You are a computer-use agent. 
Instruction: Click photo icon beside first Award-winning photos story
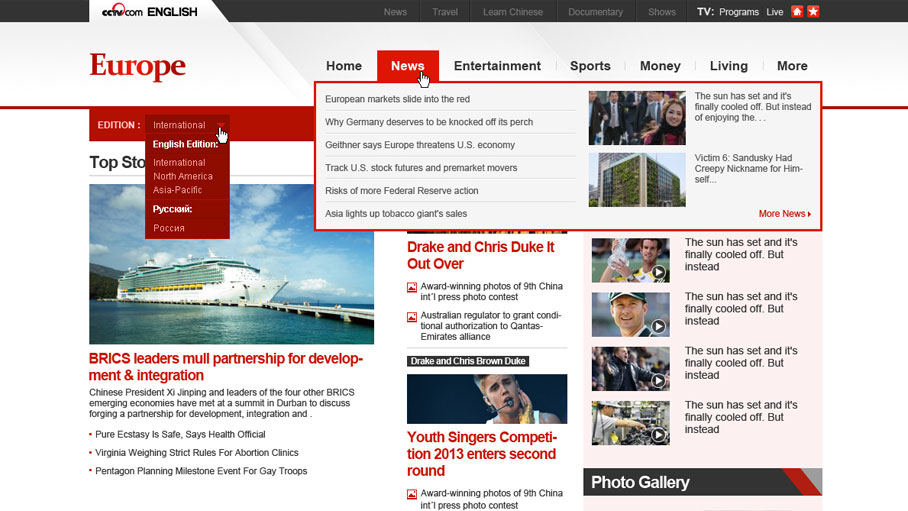pos(412,287)
